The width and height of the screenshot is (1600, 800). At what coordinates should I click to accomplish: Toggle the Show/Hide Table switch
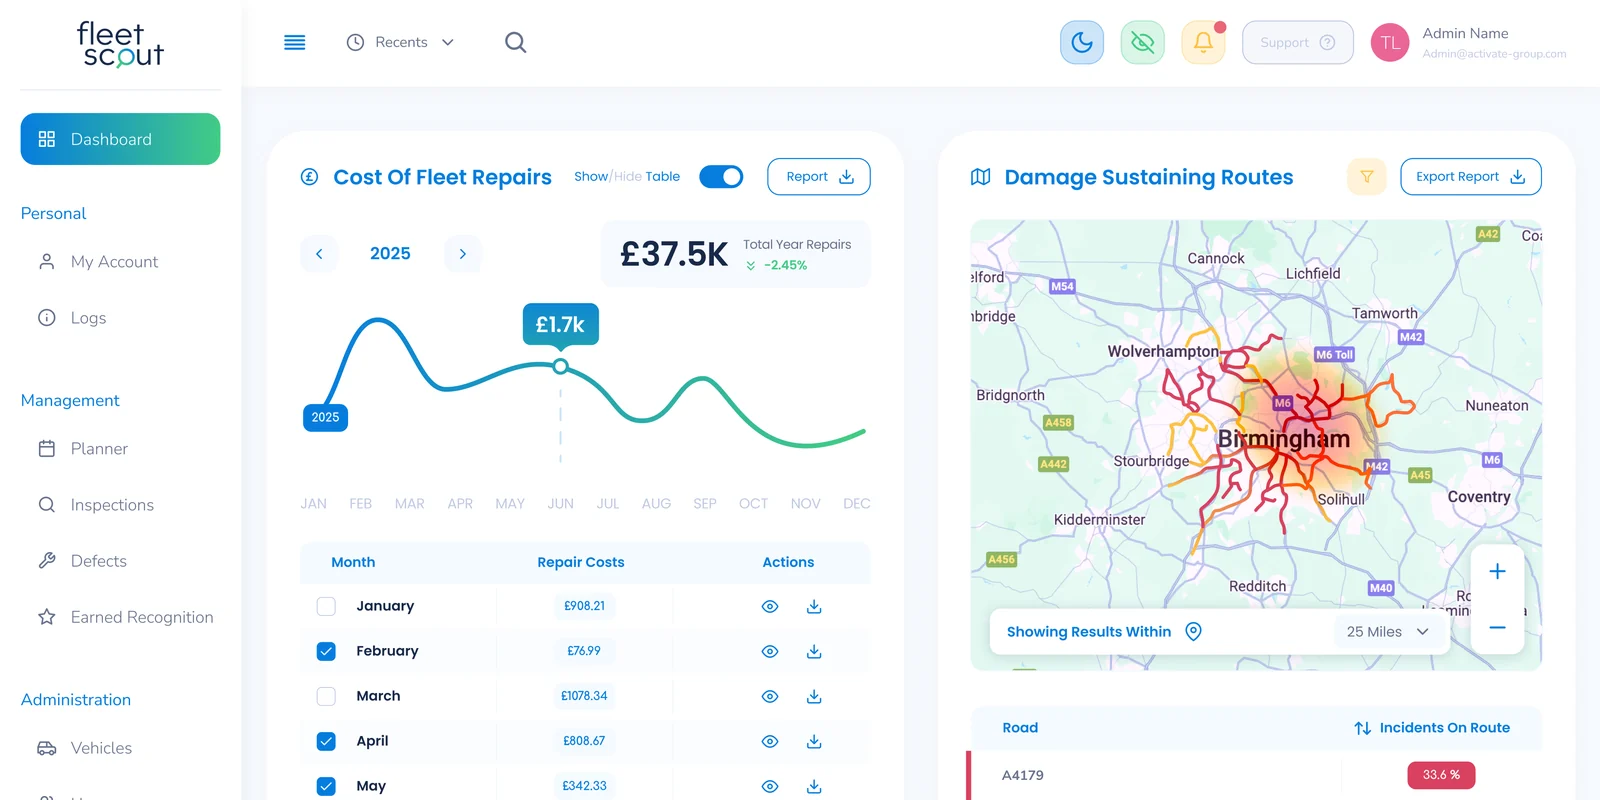721,177
